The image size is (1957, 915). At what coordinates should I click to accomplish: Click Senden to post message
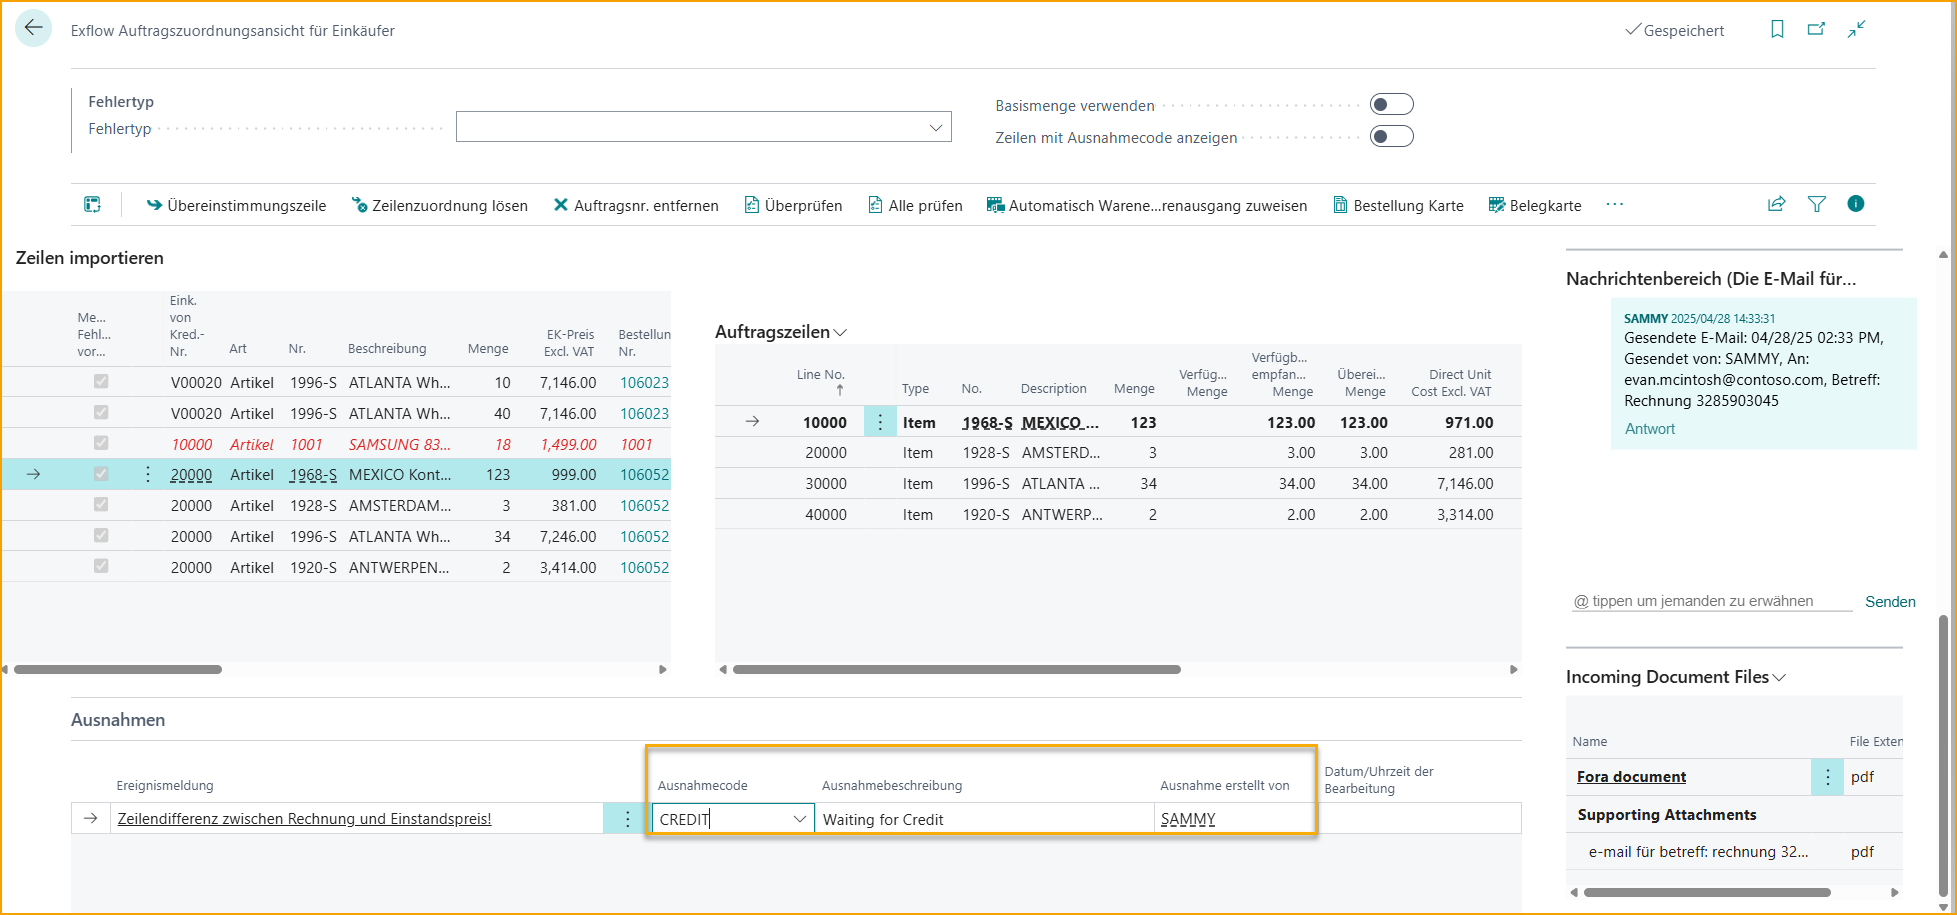1889,602
